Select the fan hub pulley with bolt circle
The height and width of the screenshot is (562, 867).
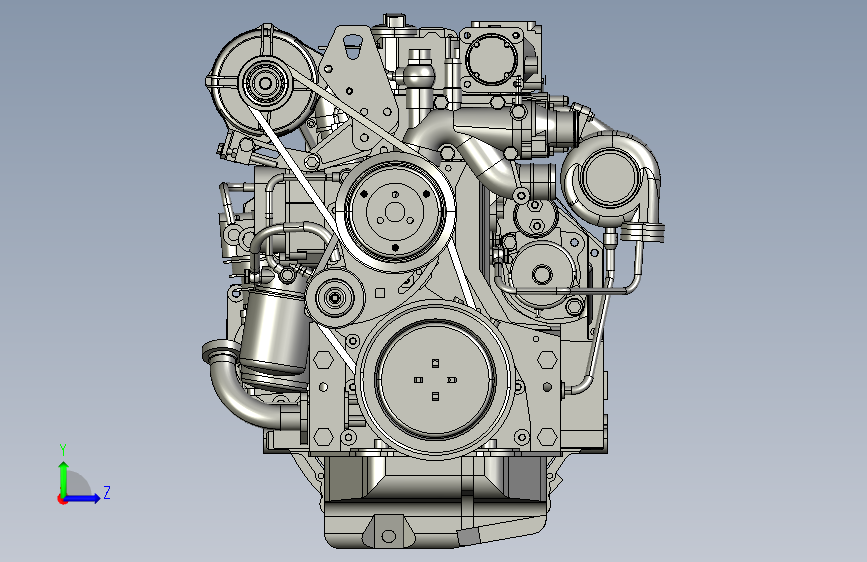coord(395,212)
